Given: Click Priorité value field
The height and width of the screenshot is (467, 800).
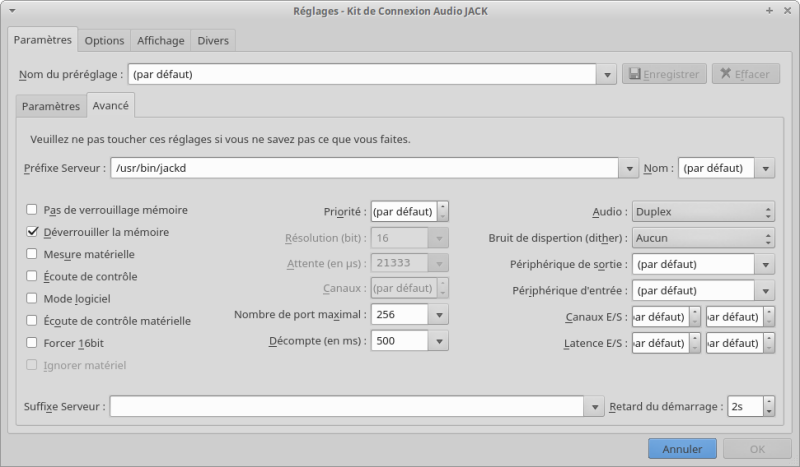Looking at the screenshot, I should [x=404, y=211].
